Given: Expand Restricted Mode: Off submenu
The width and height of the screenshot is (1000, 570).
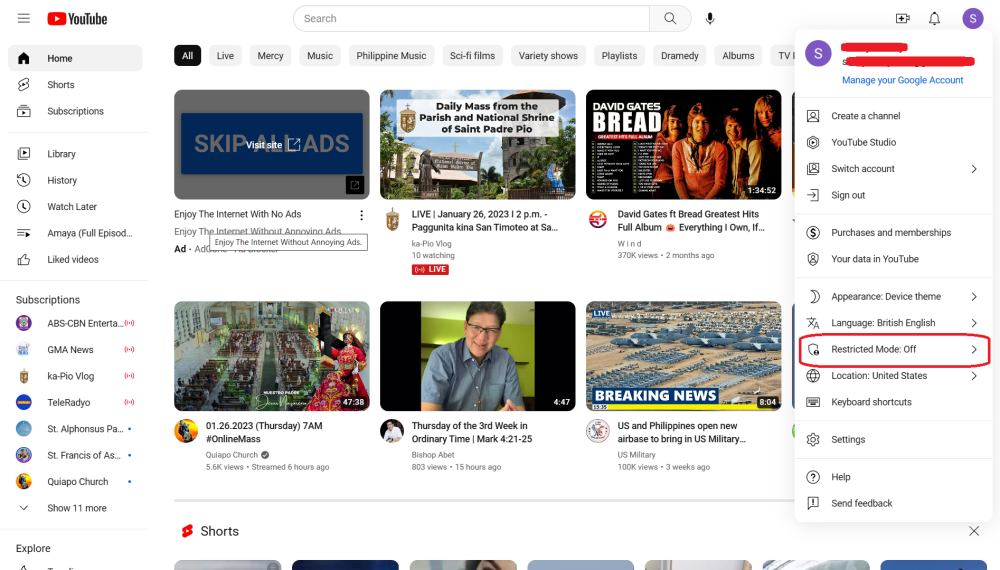Looking at the screenshot, I should [x=893, y=349].
